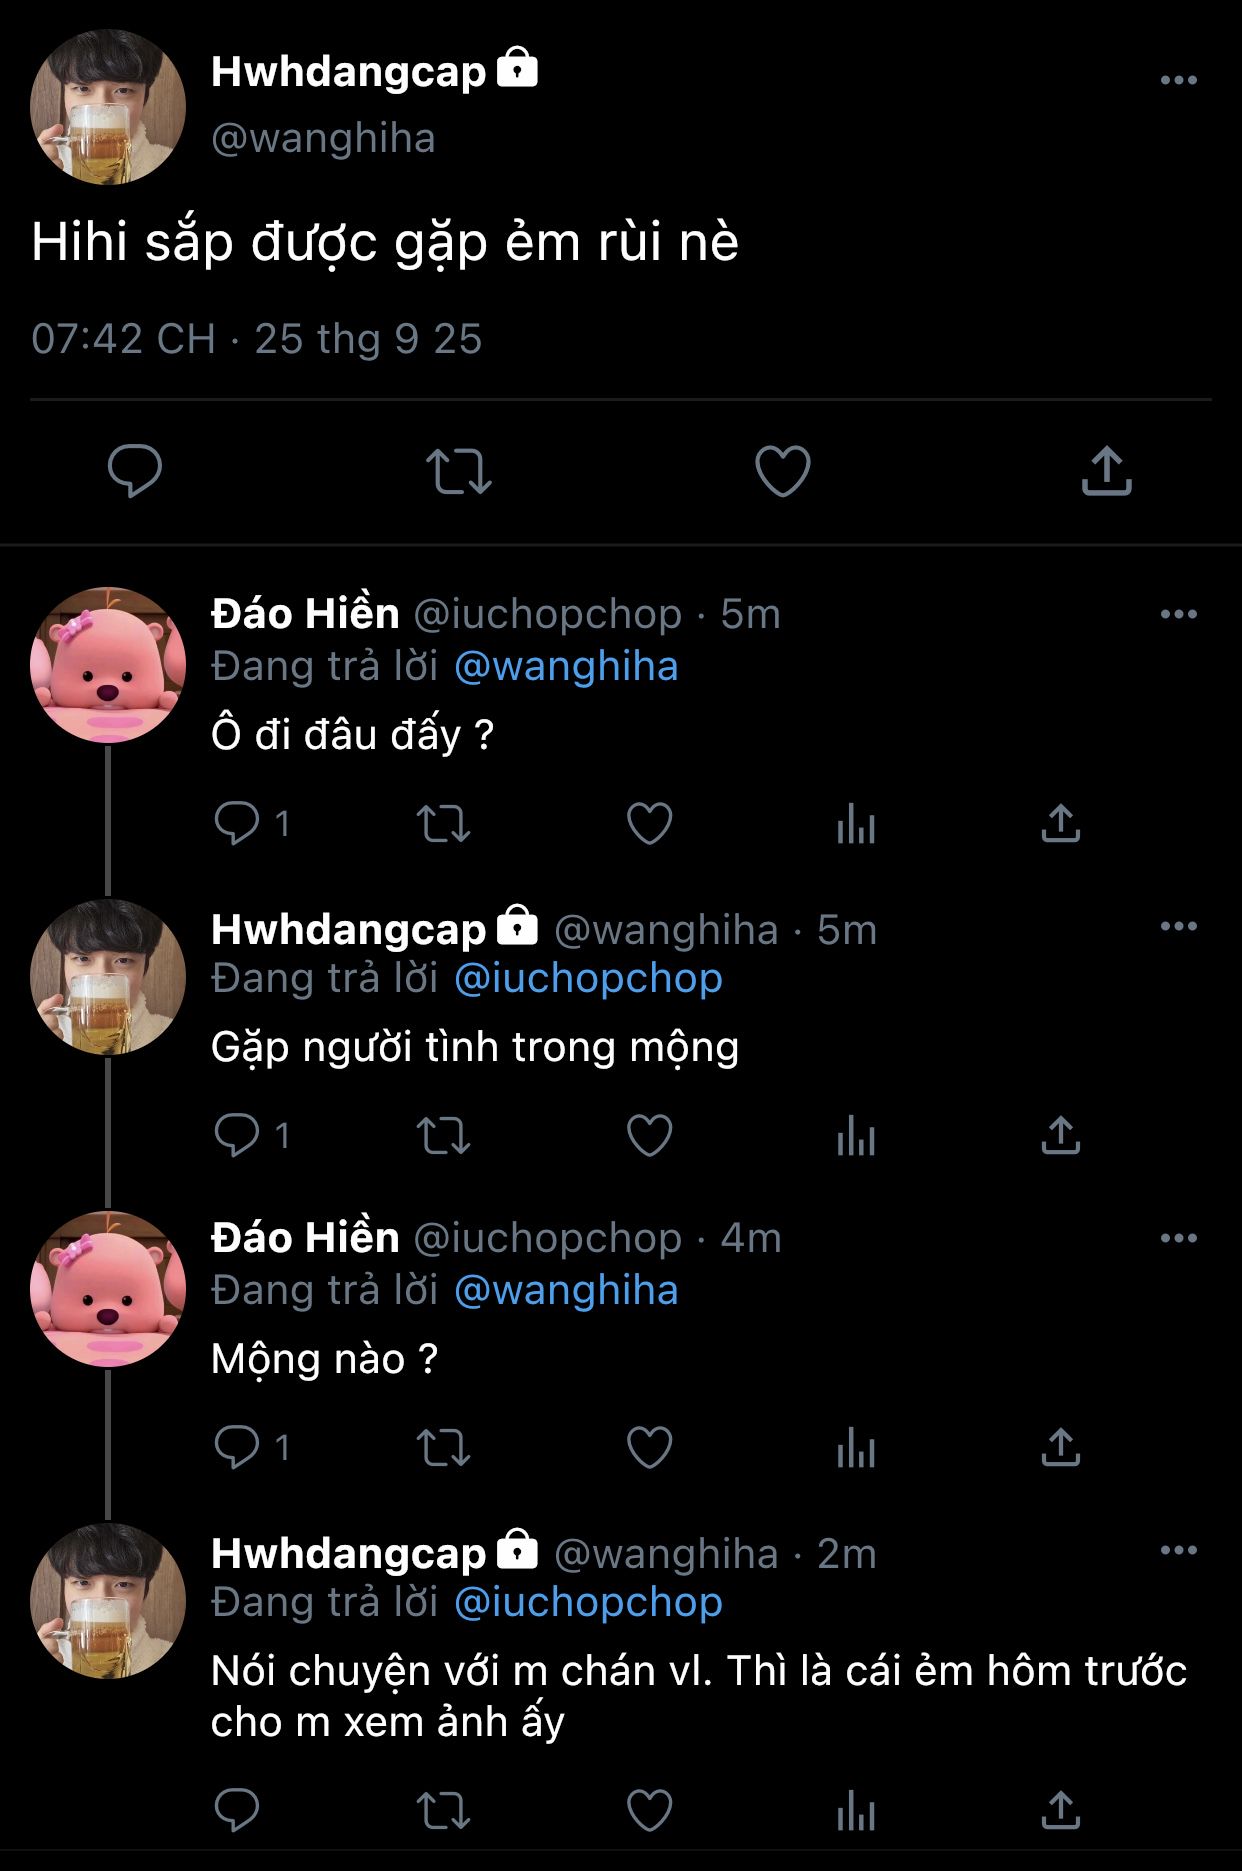Open more options on 'Ô đi đâu đấy ?' reply

click(x=1178, y=614)
